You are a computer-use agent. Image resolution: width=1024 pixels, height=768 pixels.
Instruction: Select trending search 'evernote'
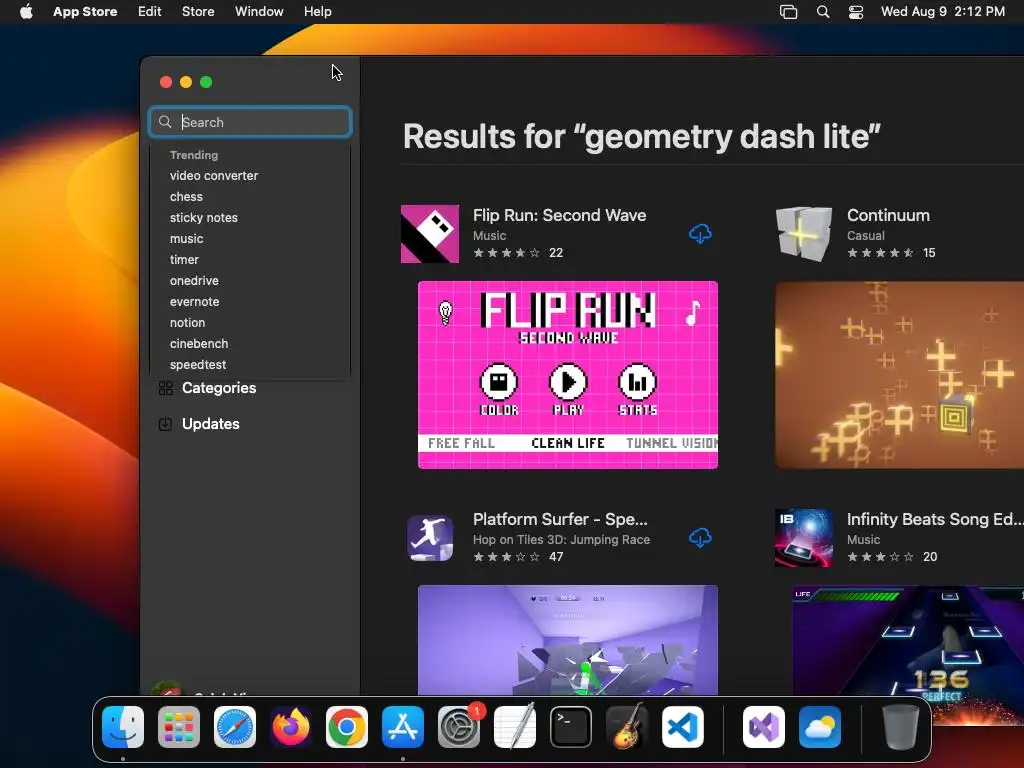195,302
